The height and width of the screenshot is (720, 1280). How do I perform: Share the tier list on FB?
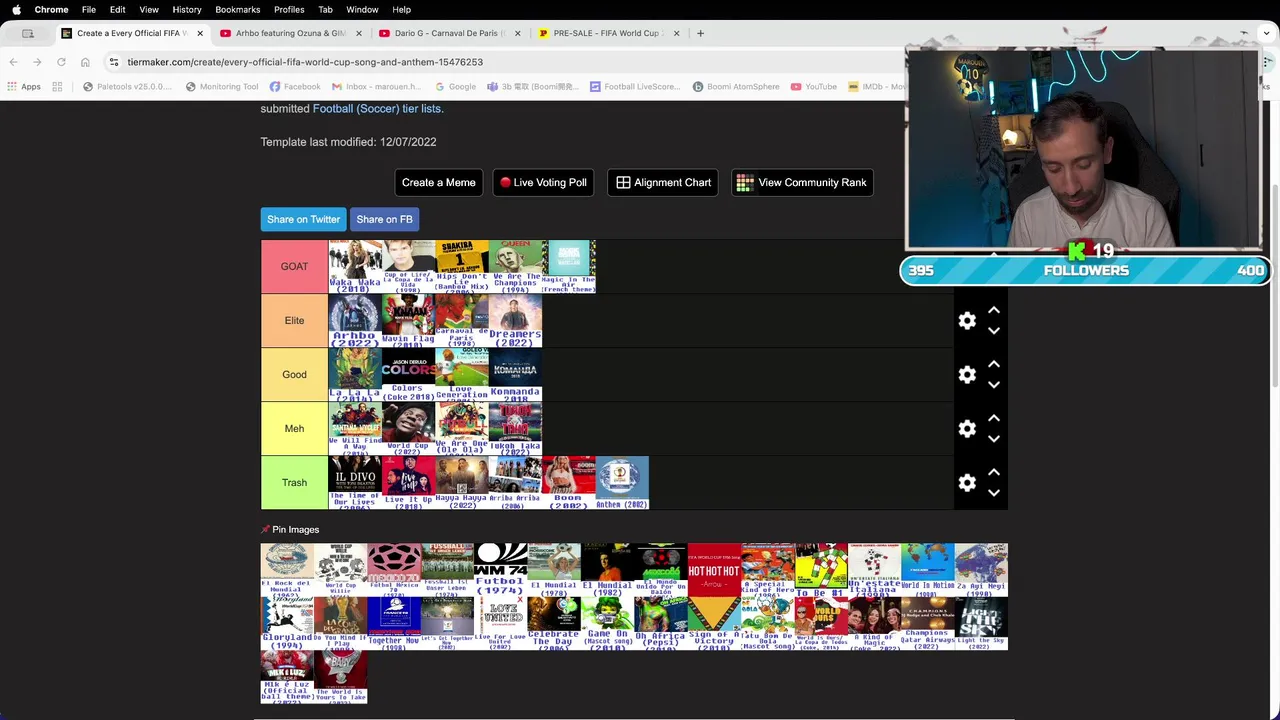(x=384, y=219)
